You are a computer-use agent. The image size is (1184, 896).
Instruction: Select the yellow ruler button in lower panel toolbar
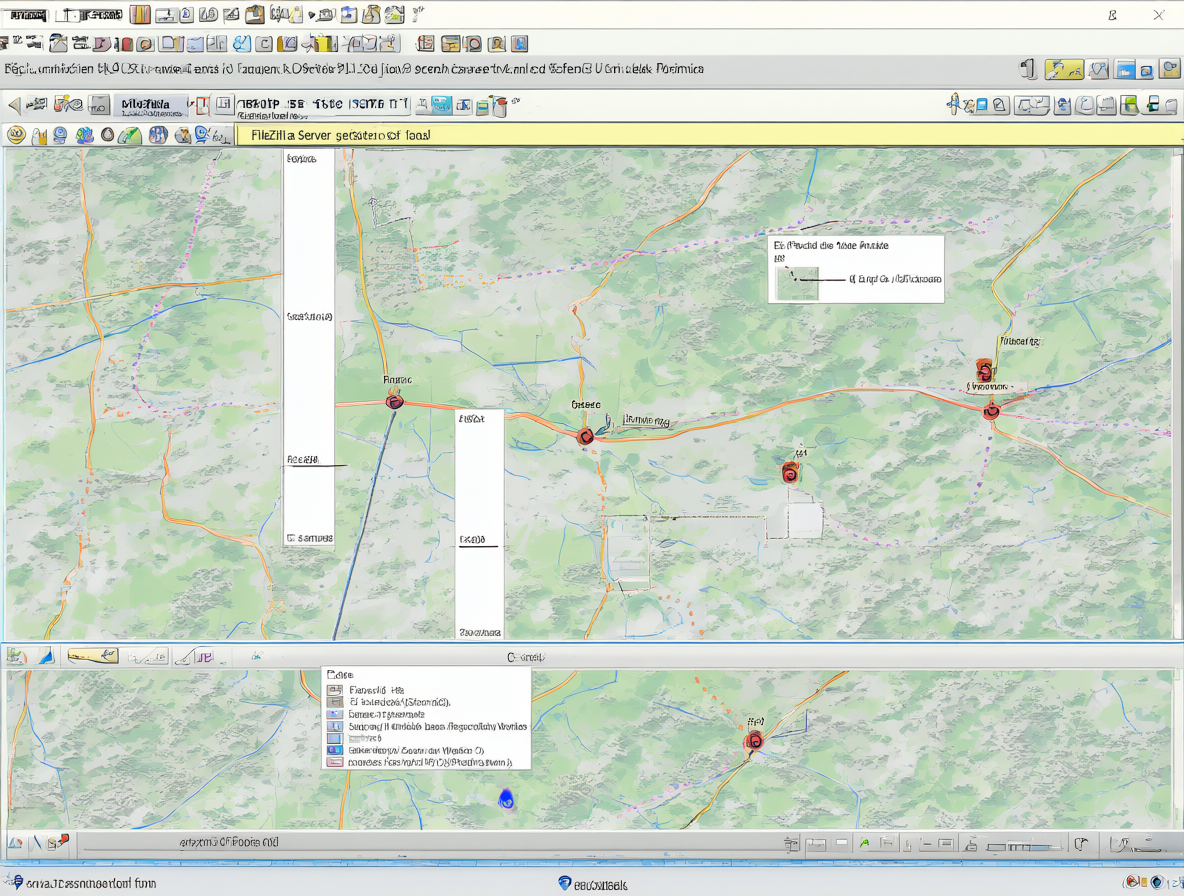pos(93,656)
